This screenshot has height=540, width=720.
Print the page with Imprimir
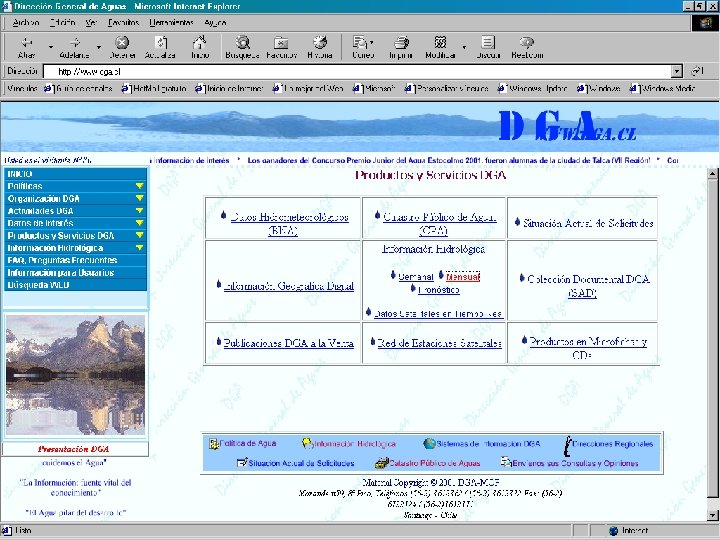pos(401,47)
